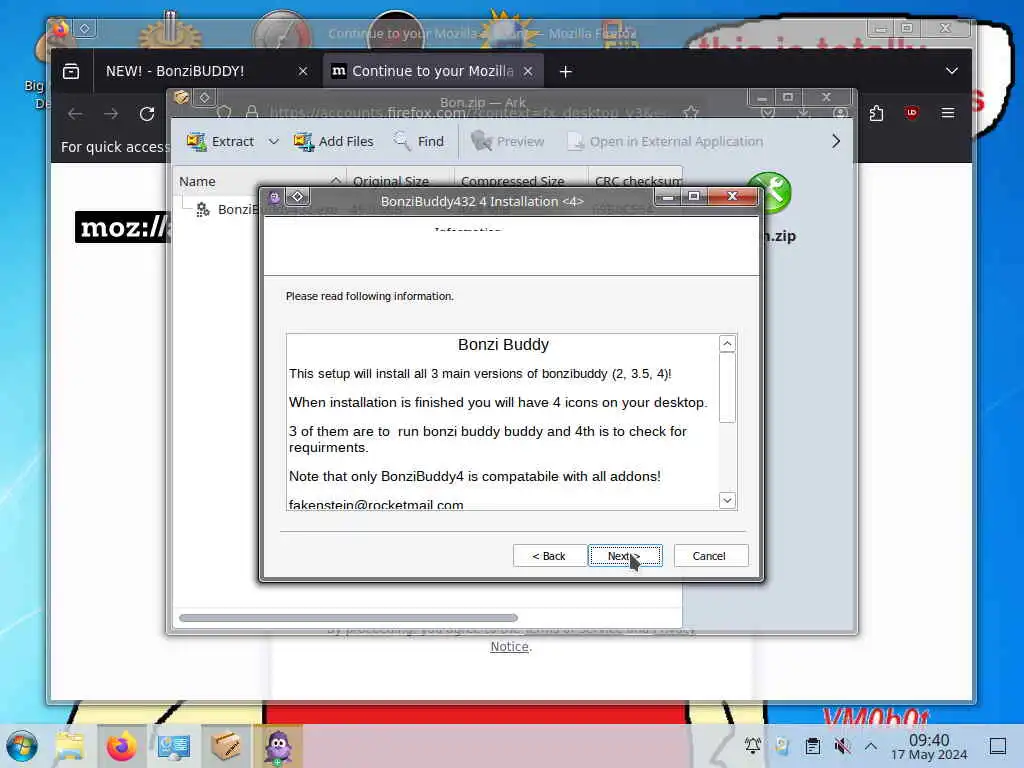The image size is (1024, 768).
Task: Click the Firefox window pin diamond icon
Action: [85, 28]
